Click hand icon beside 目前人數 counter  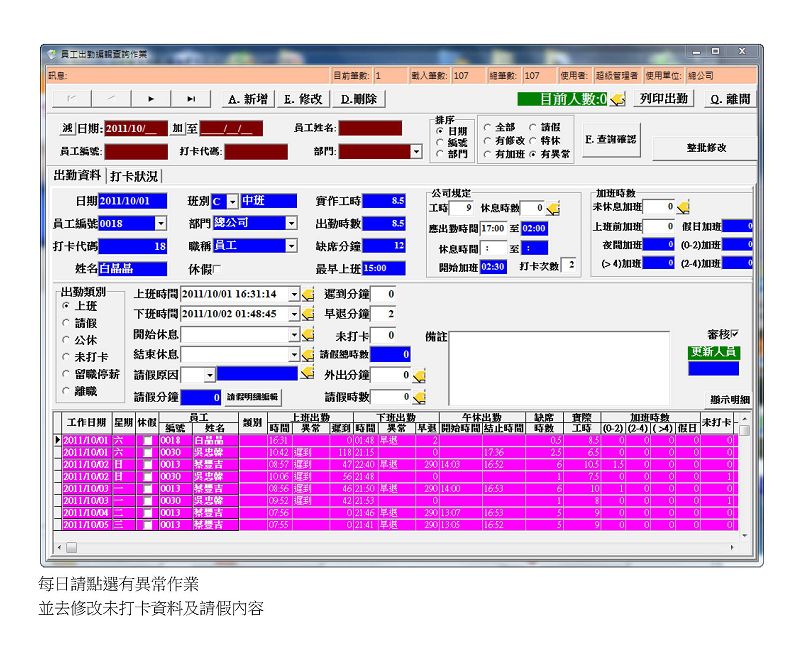pyautogui.click(x=617, y=99)
